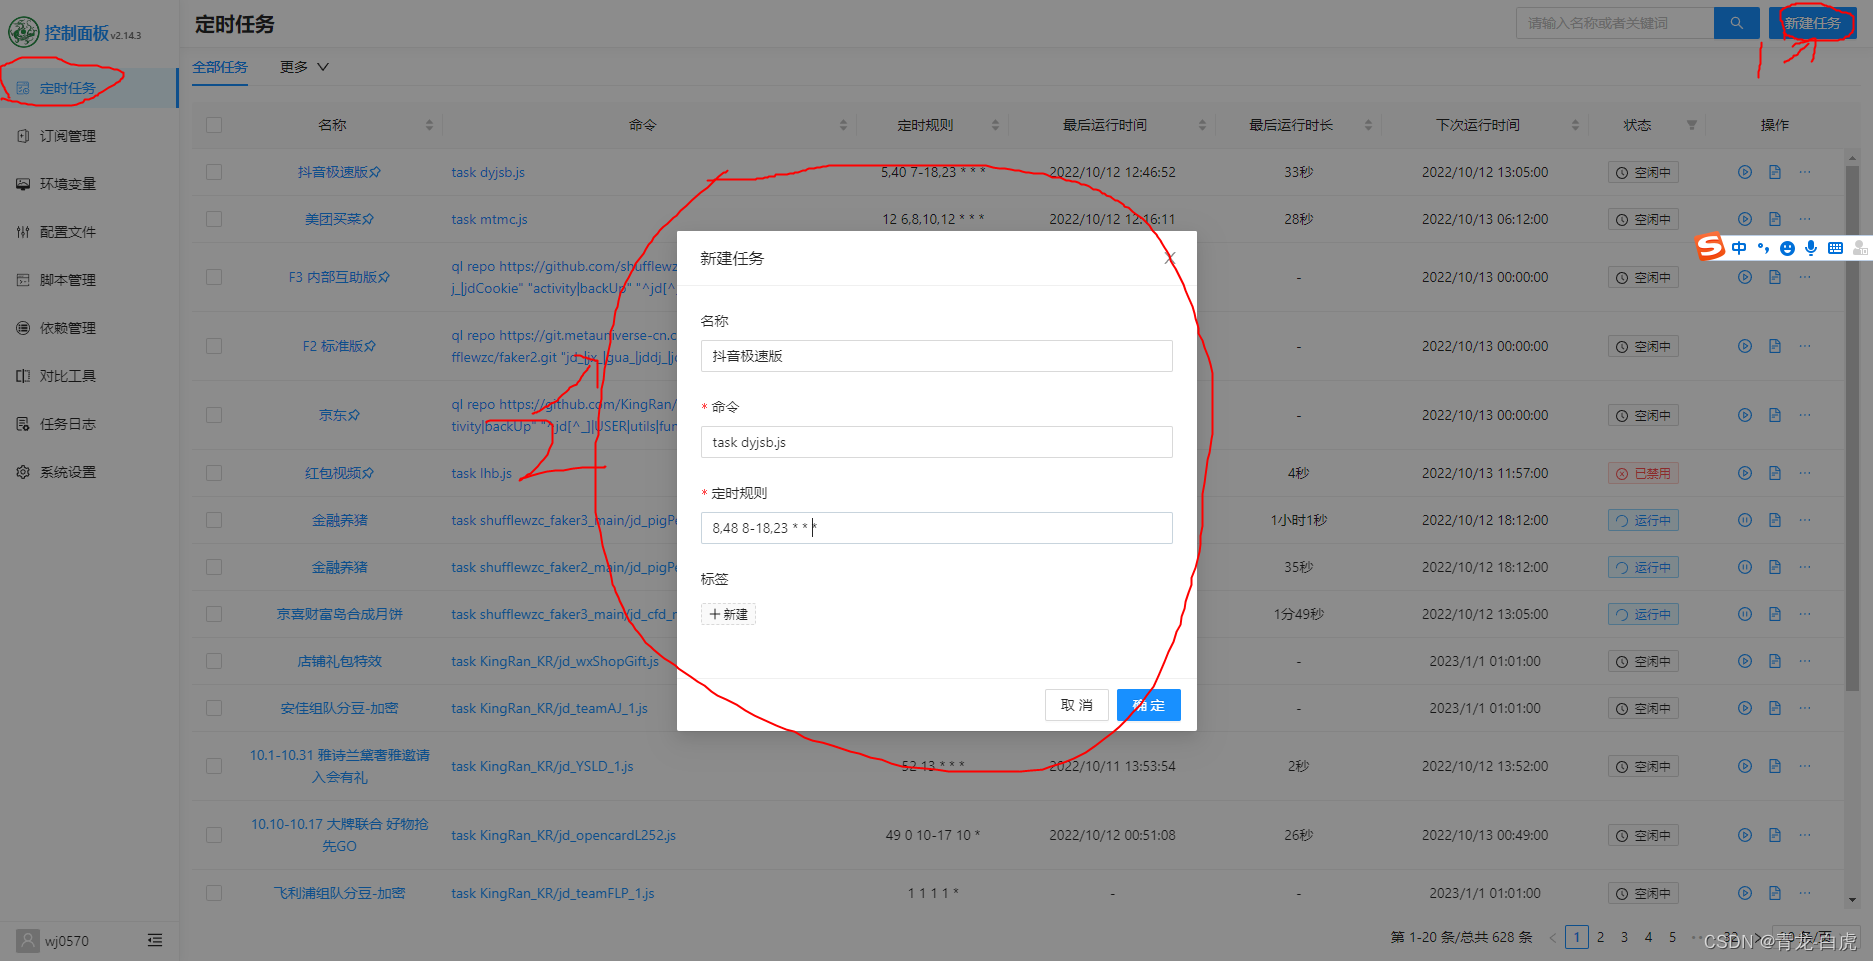Click the 定时规则 input field in dialog
The width and height of the screenshot is (1873, 961).
tap(936, 528)
